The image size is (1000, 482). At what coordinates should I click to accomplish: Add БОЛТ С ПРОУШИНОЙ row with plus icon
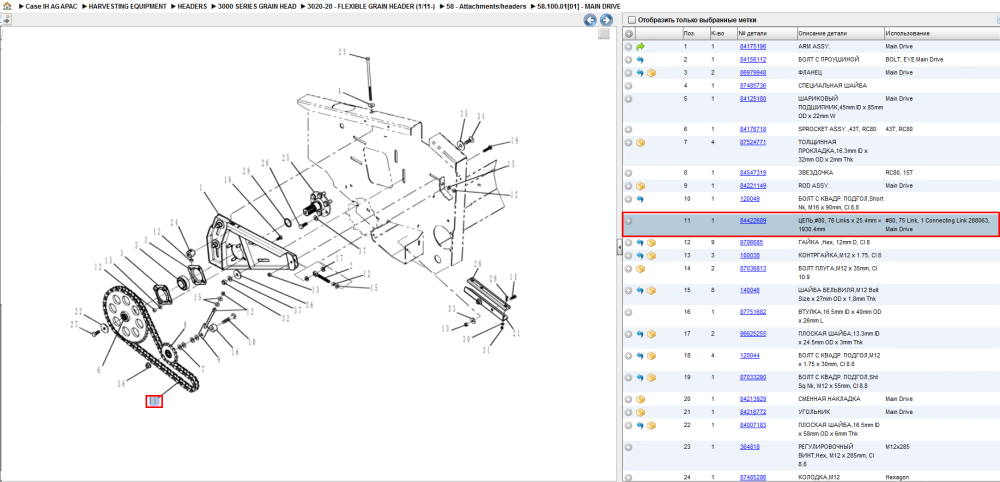pos(629,60)
